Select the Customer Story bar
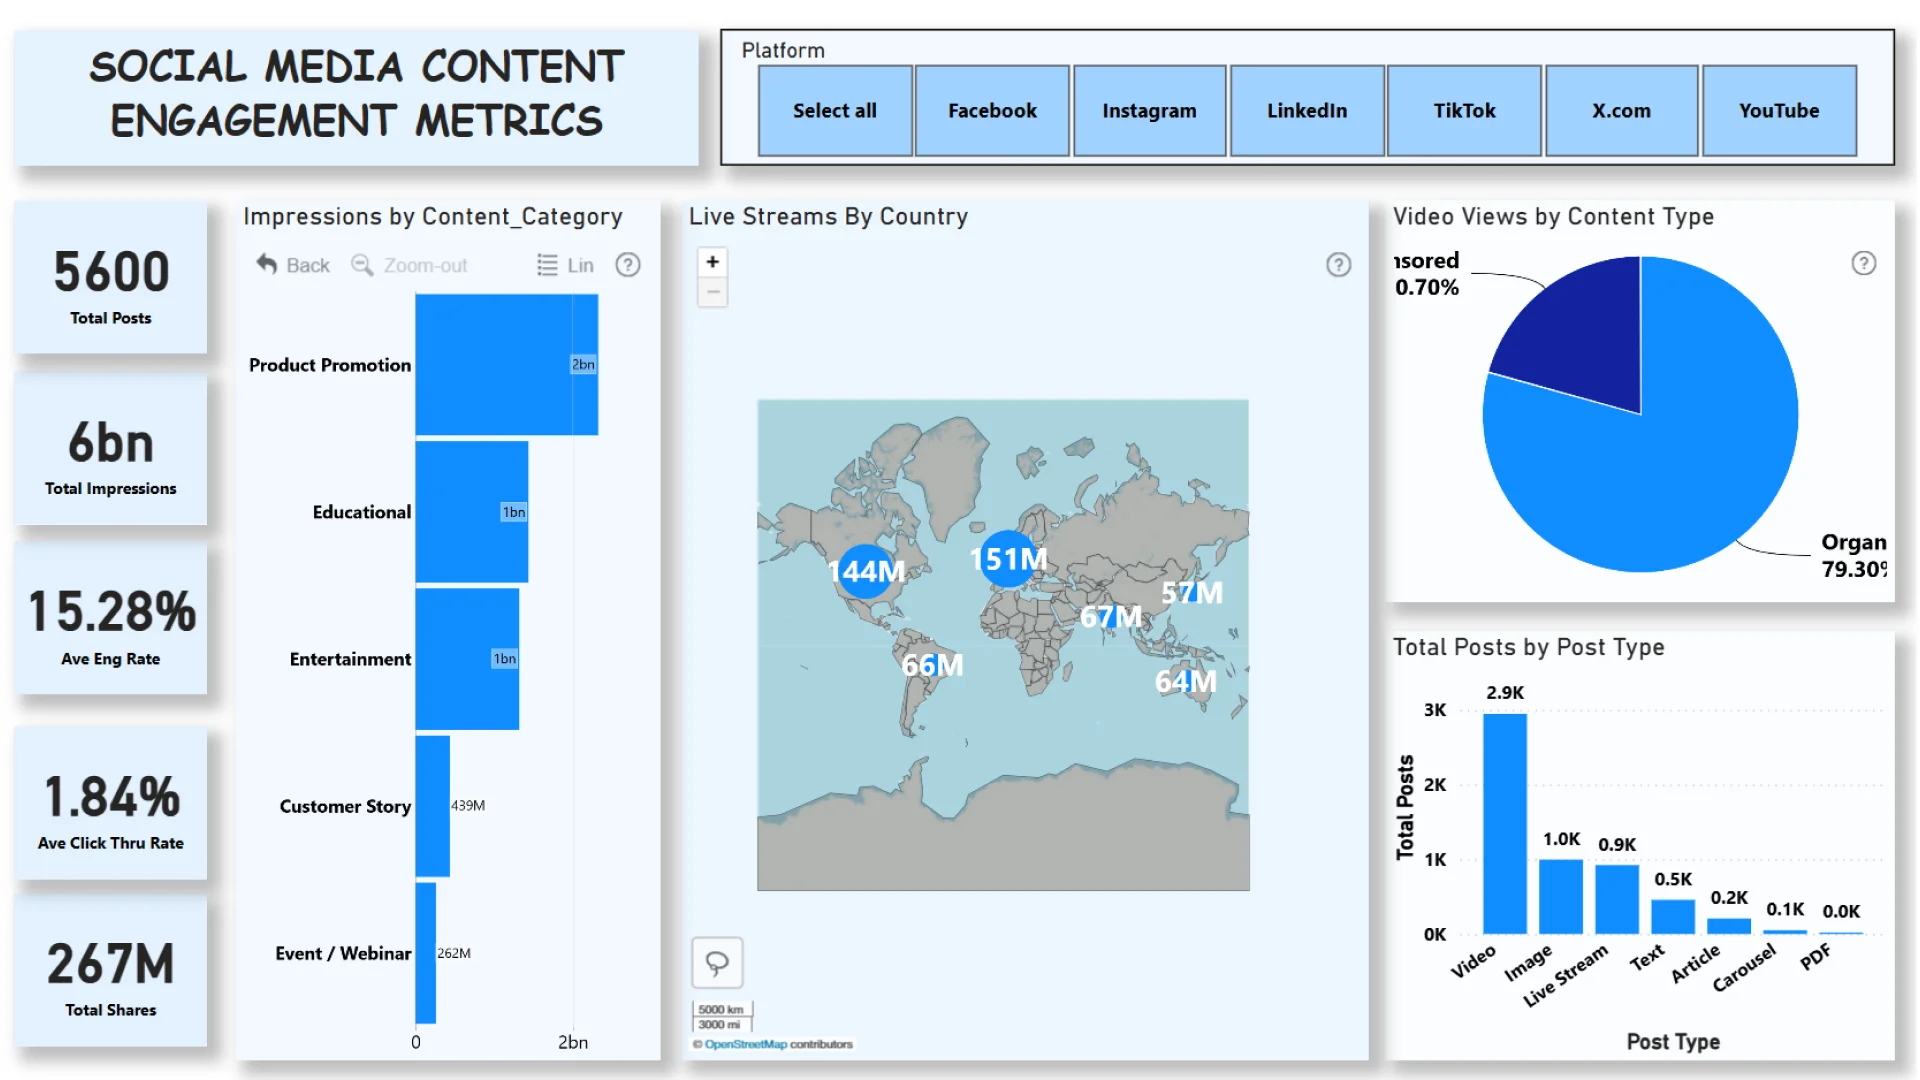The image size is (1920, 1080). tap(433, 806)
